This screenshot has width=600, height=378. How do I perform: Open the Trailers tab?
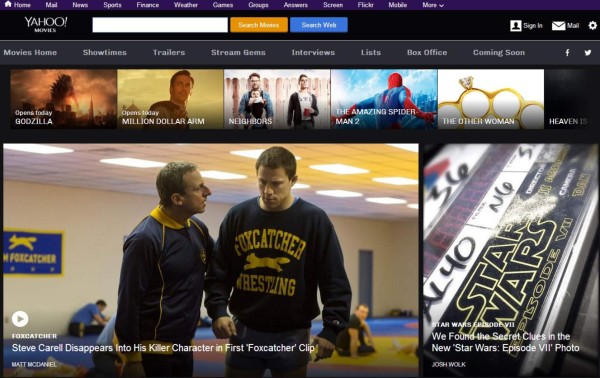coord(169,52)
